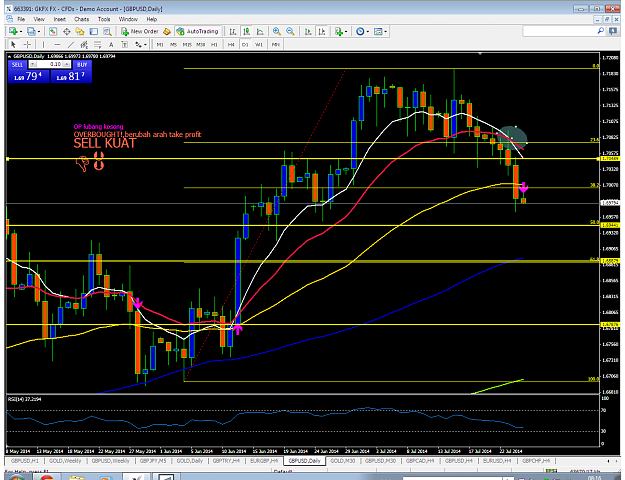Select the Equidistant Channel tool
Viewport: 625px width, 480px height.
pyautogui.click(x=84, y=44)
